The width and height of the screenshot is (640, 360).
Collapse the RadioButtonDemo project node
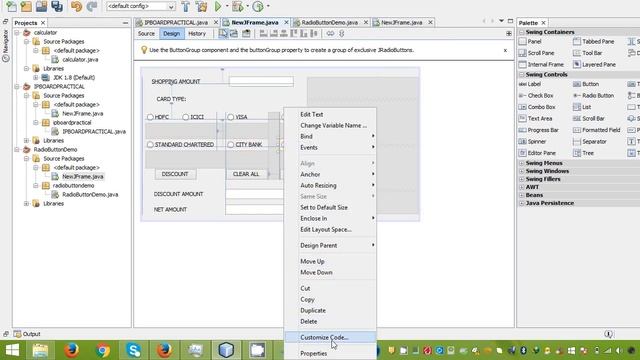click(17, 149)
